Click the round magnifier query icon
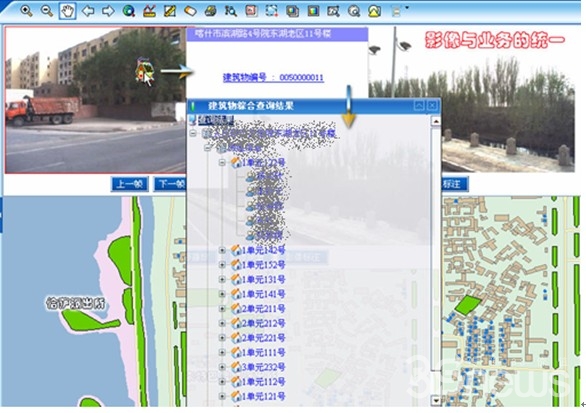 (354, 11)
